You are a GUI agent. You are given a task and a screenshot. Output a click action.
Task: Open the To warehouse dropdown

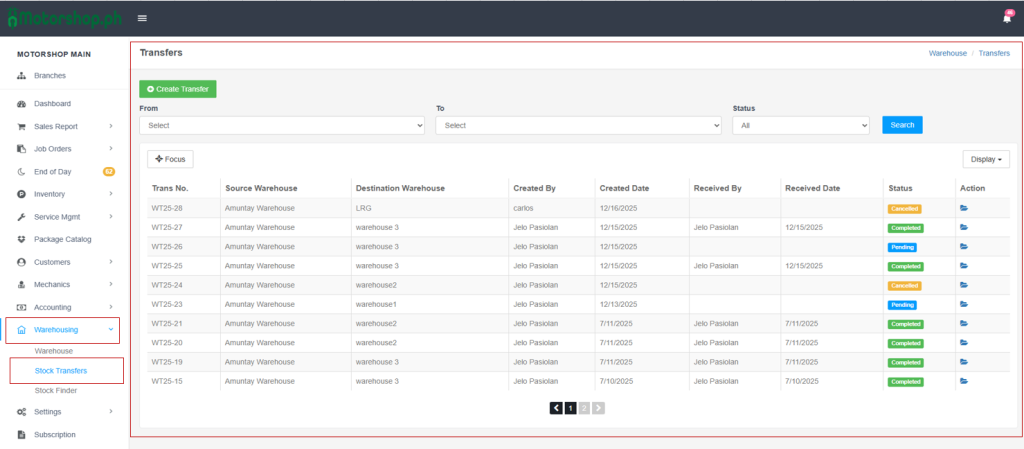coord(578,125)
